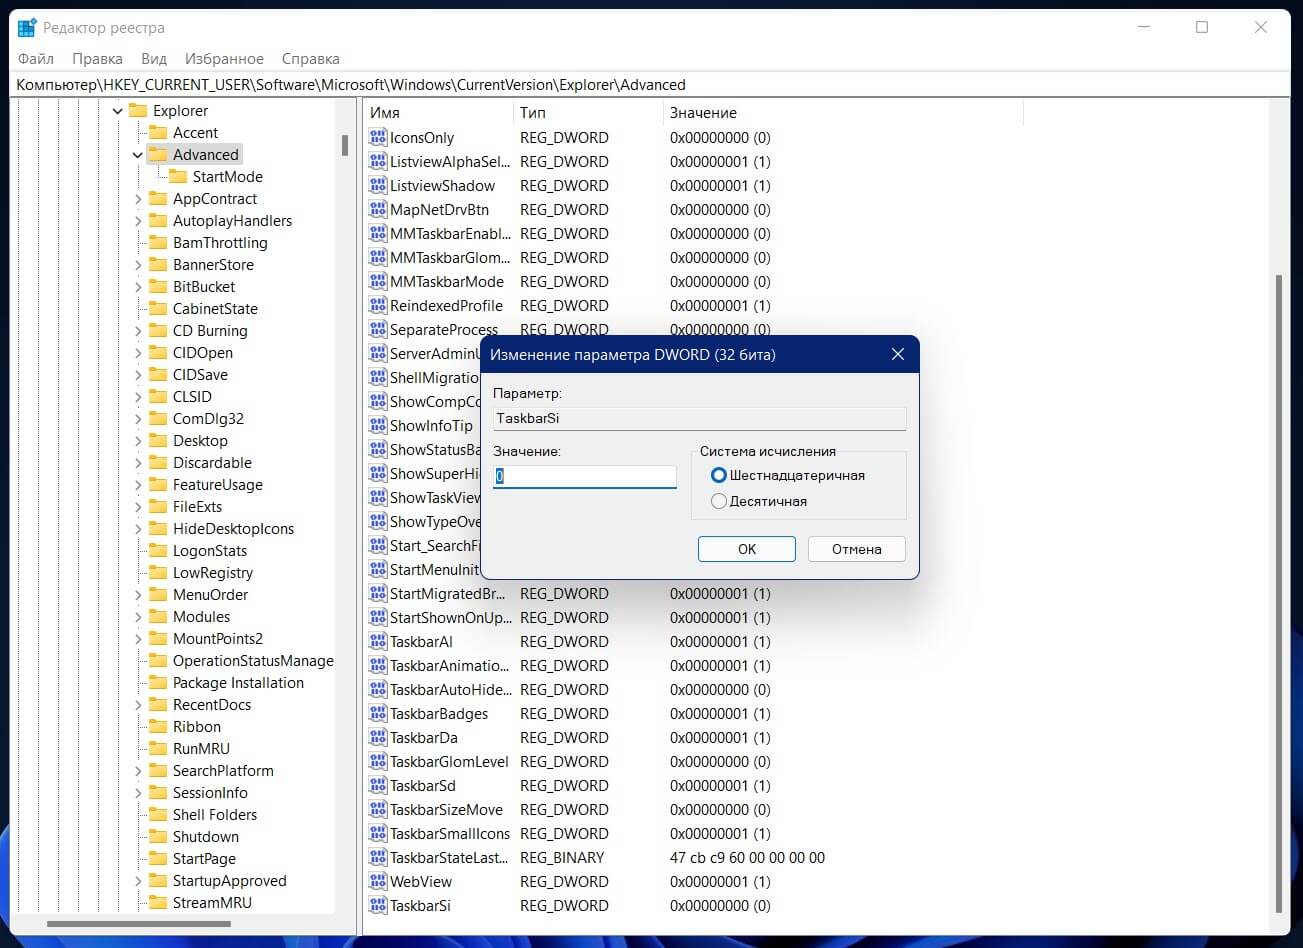Click the Отмена button
The width and height of the screenshot is (1303, 948).
pyautogui.click(x=857, y=549)
